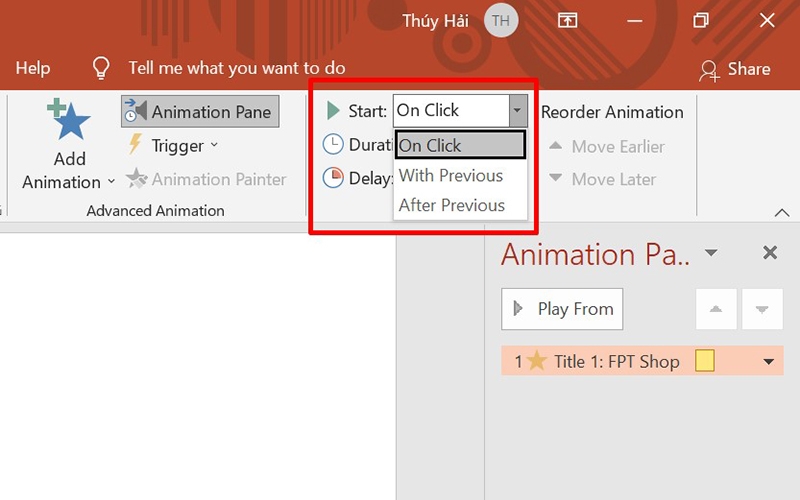Choose With Previous from the Start list
Viewport: 800px width, 500px height.
pyautogui.click(x=460, y=176)
